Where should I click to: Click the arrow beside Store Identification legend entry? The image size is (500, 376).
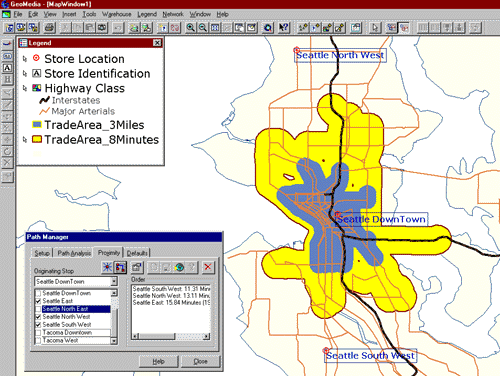(25, 73)
